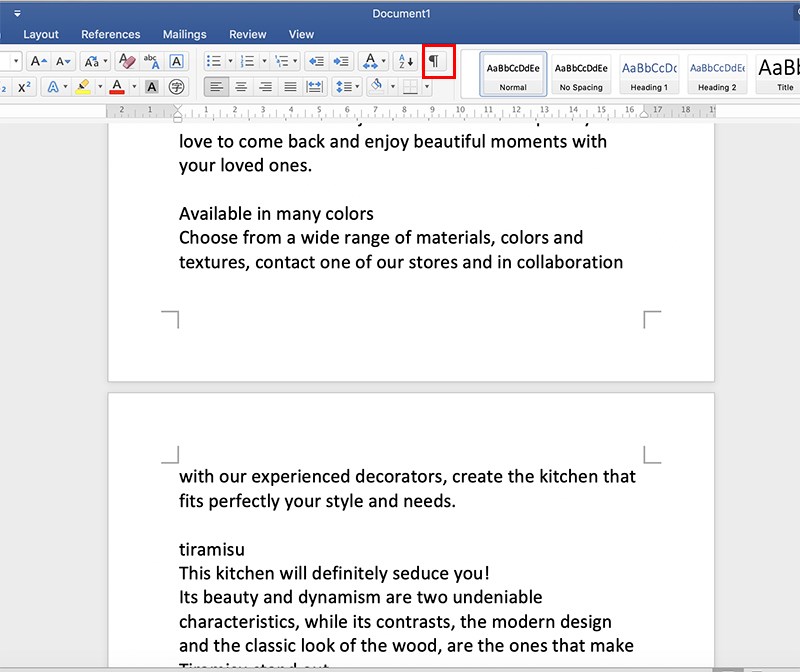This screenshot has height=672, width=800.
Task: Click the Text Effects outlined A icon
Action: point(53,87)
